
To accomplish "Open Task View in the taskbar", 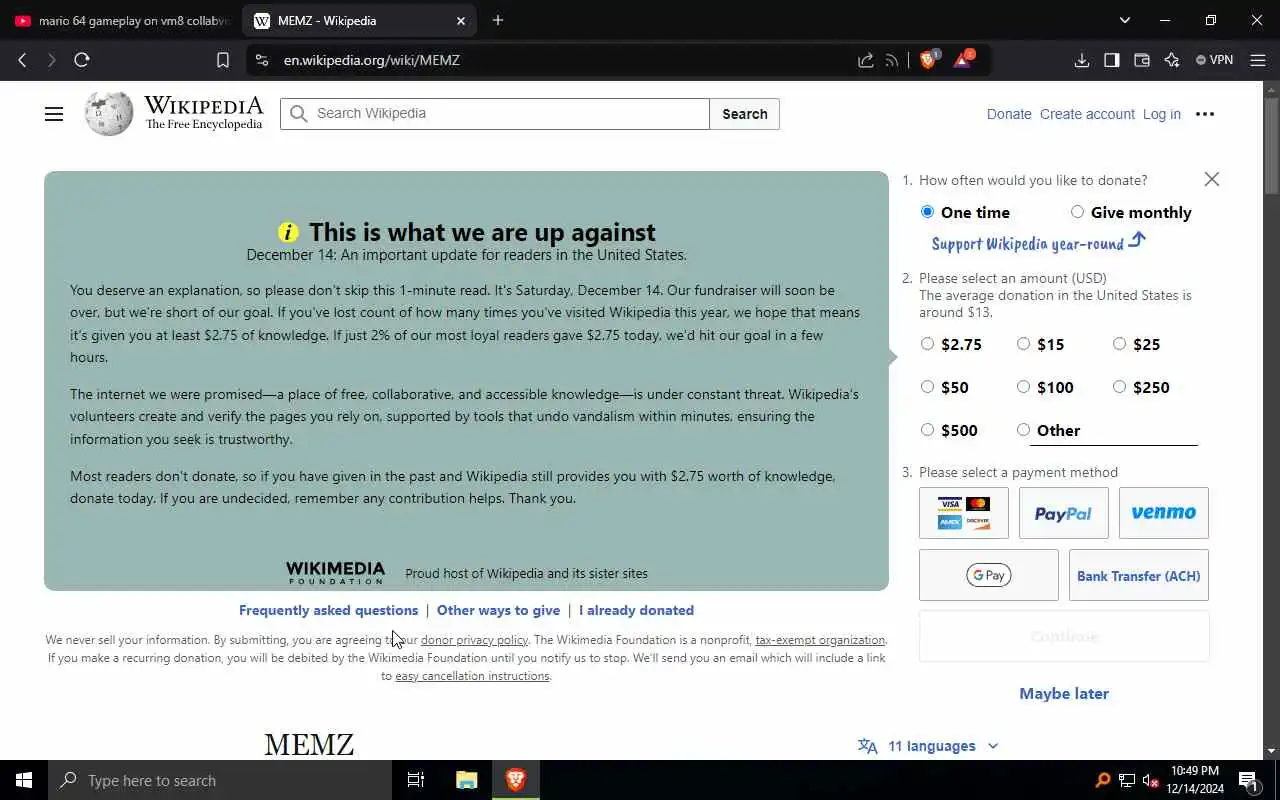I will (x=416, y=780).
